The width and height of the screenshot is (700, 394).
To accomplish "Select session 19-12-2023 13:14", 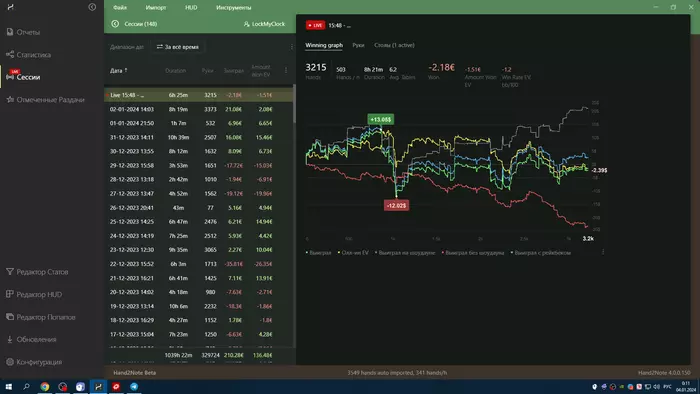I will click(199, 306).
